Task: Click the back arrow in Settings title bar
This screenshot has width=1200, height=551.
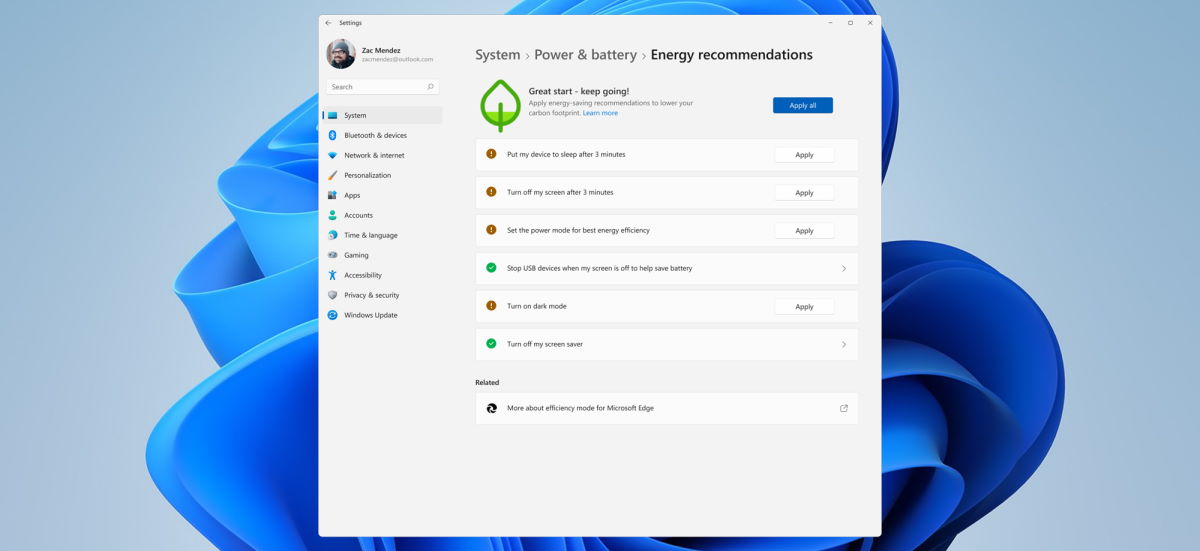Action: click(x=328, y=23)
